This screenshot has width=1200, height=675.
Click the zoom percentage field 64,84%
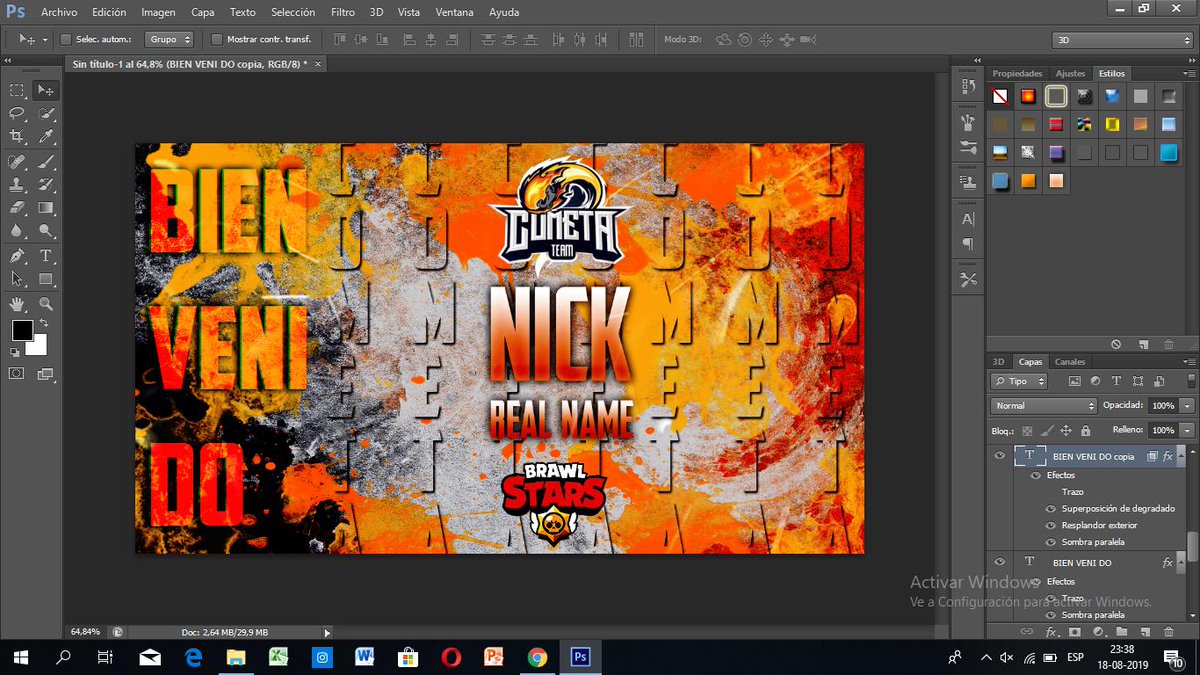86,632
